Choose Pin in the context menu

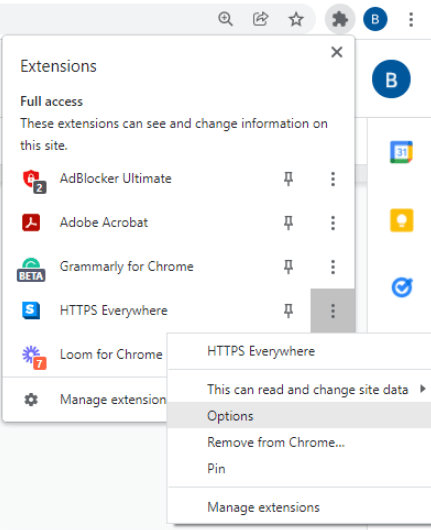click(300, 468)
